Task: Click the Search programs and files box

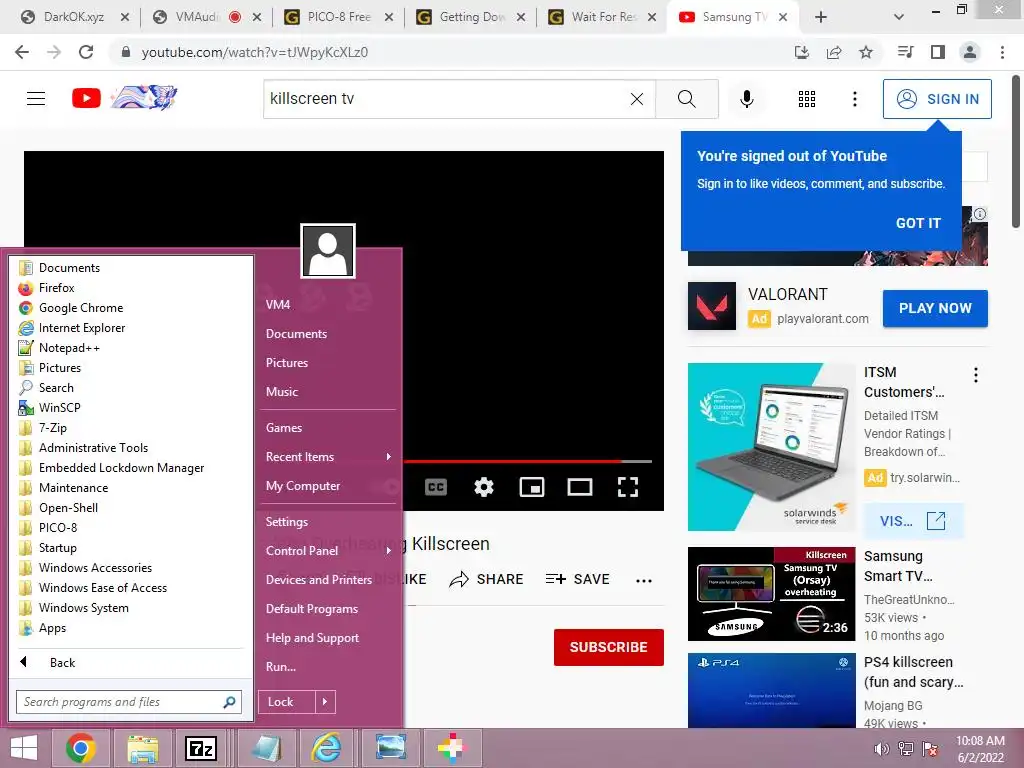Action: click(x=129, y=702)
